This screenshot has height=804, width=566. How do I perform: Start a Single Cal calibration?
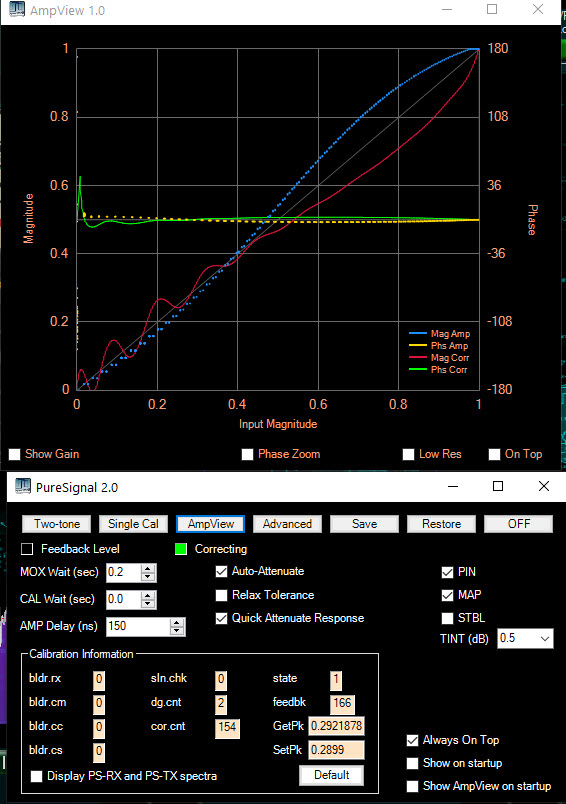[133, 524]
